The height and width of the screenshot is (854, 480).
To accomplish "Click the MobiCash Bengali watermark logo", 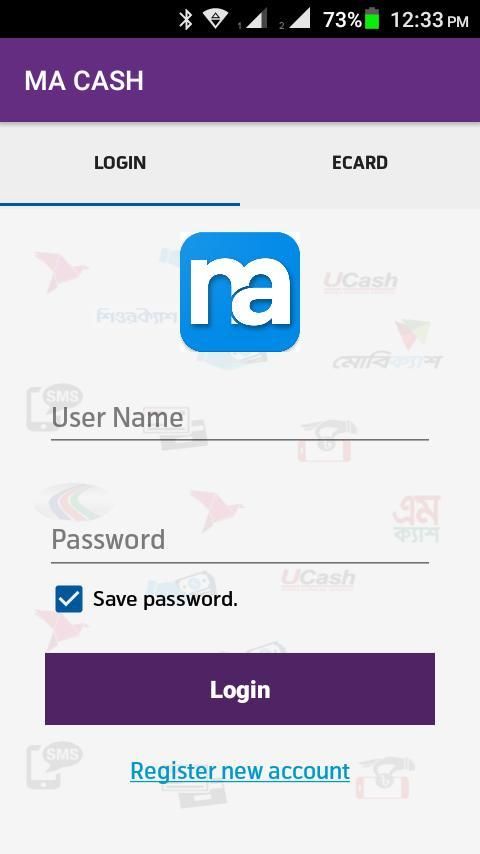I will (387, 361).
